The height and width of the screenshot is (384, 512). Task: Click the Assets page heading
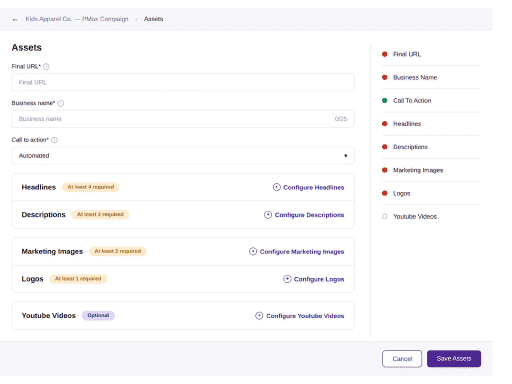coord(27,48)
